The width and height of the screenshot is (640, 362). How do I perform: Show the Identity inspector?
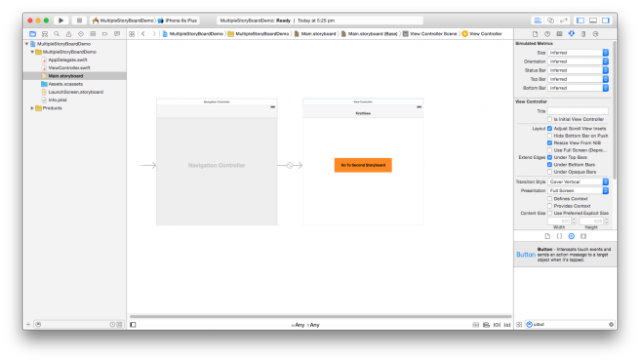tap(559, 34)
